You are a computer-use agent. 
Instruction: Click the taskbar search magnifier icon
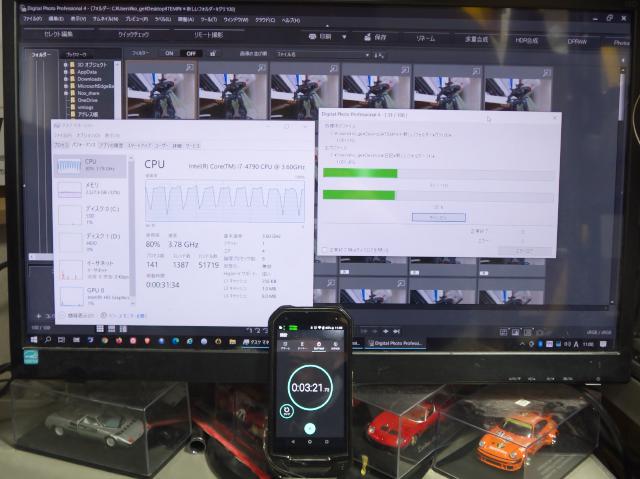click(x=48, y=339)
